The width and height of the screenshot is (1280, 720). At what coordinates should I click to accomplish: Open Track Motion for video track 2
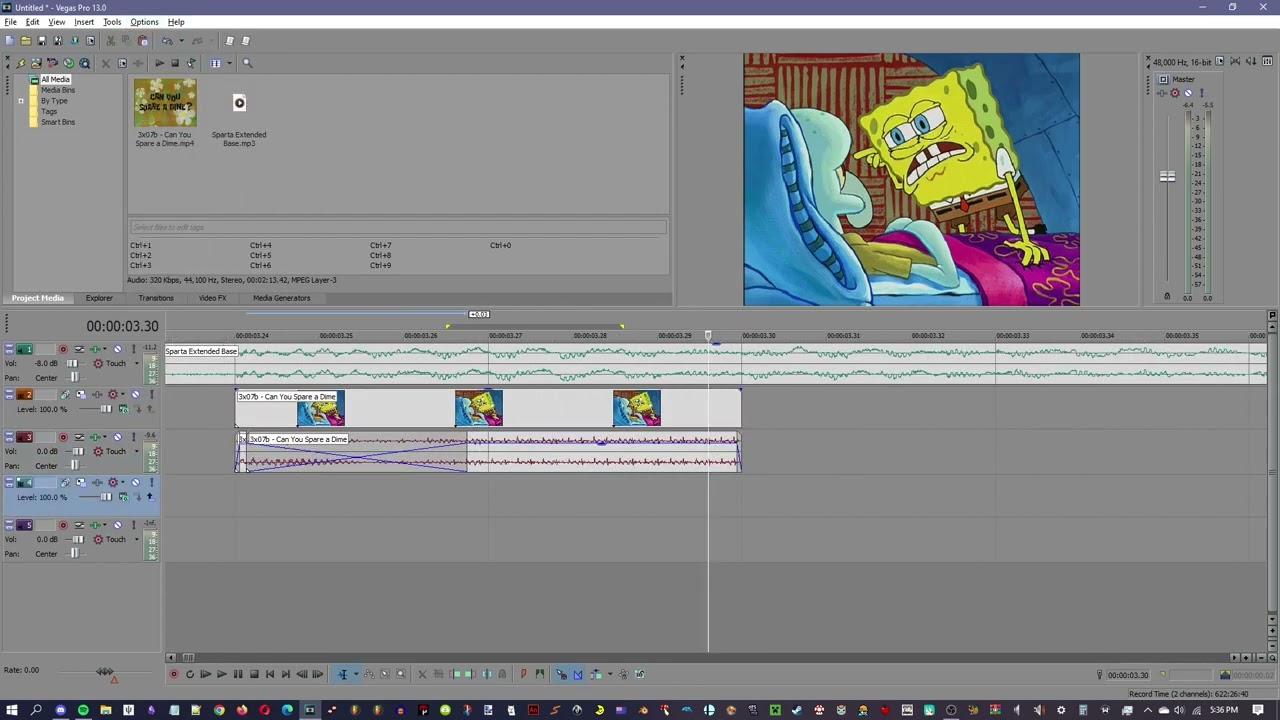point(65,395)
